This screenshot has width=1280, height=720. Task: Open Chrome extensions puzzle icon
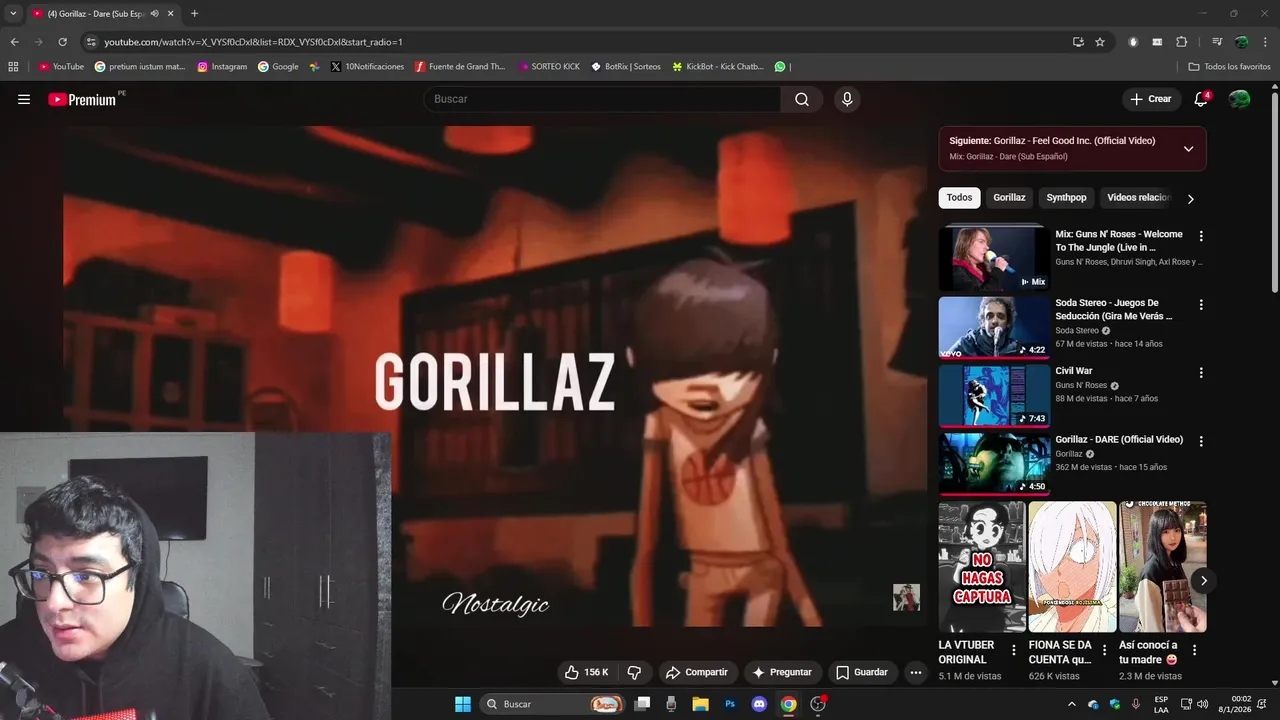pyautogui.click(x=1181, y=42)
